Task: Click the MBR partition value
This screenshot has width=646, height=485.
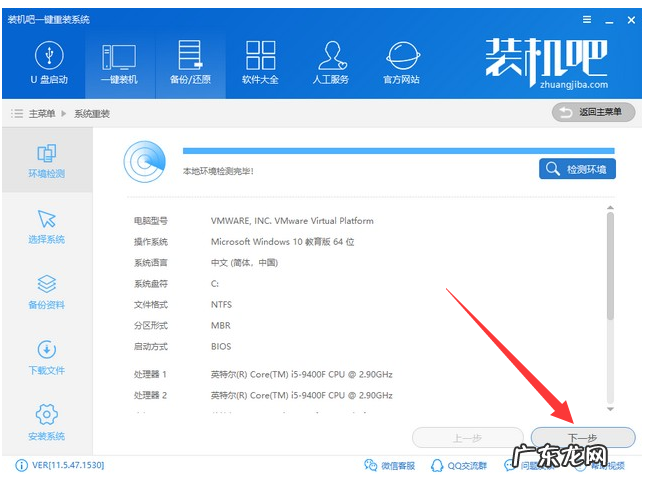Action: tap(221, 326)
